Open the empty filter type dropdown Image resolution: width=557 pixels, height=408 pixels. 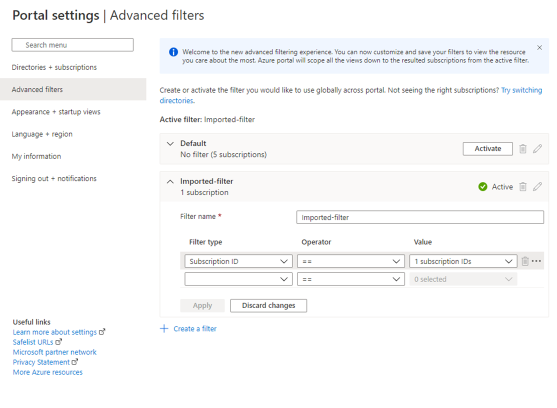(238, 279)
